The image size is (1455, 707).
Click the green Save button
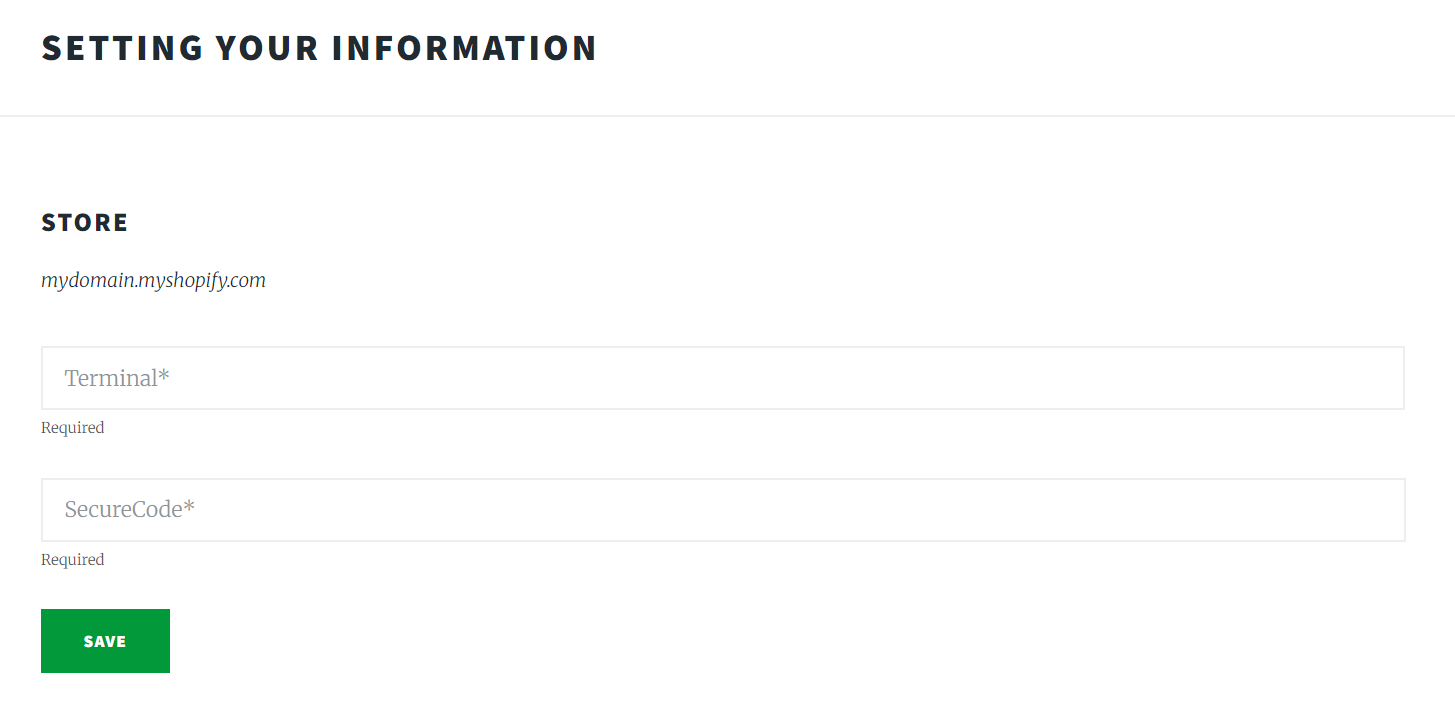(x=105, y=641)
